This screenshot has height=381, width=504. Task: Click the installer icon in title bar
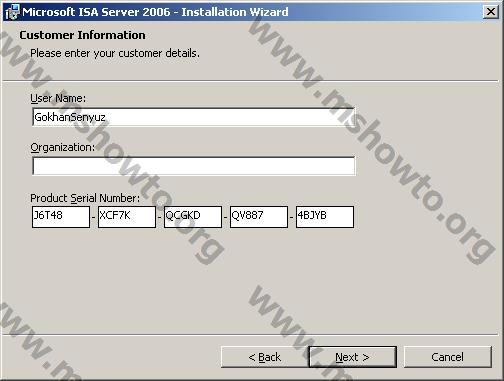coord(12,12)
